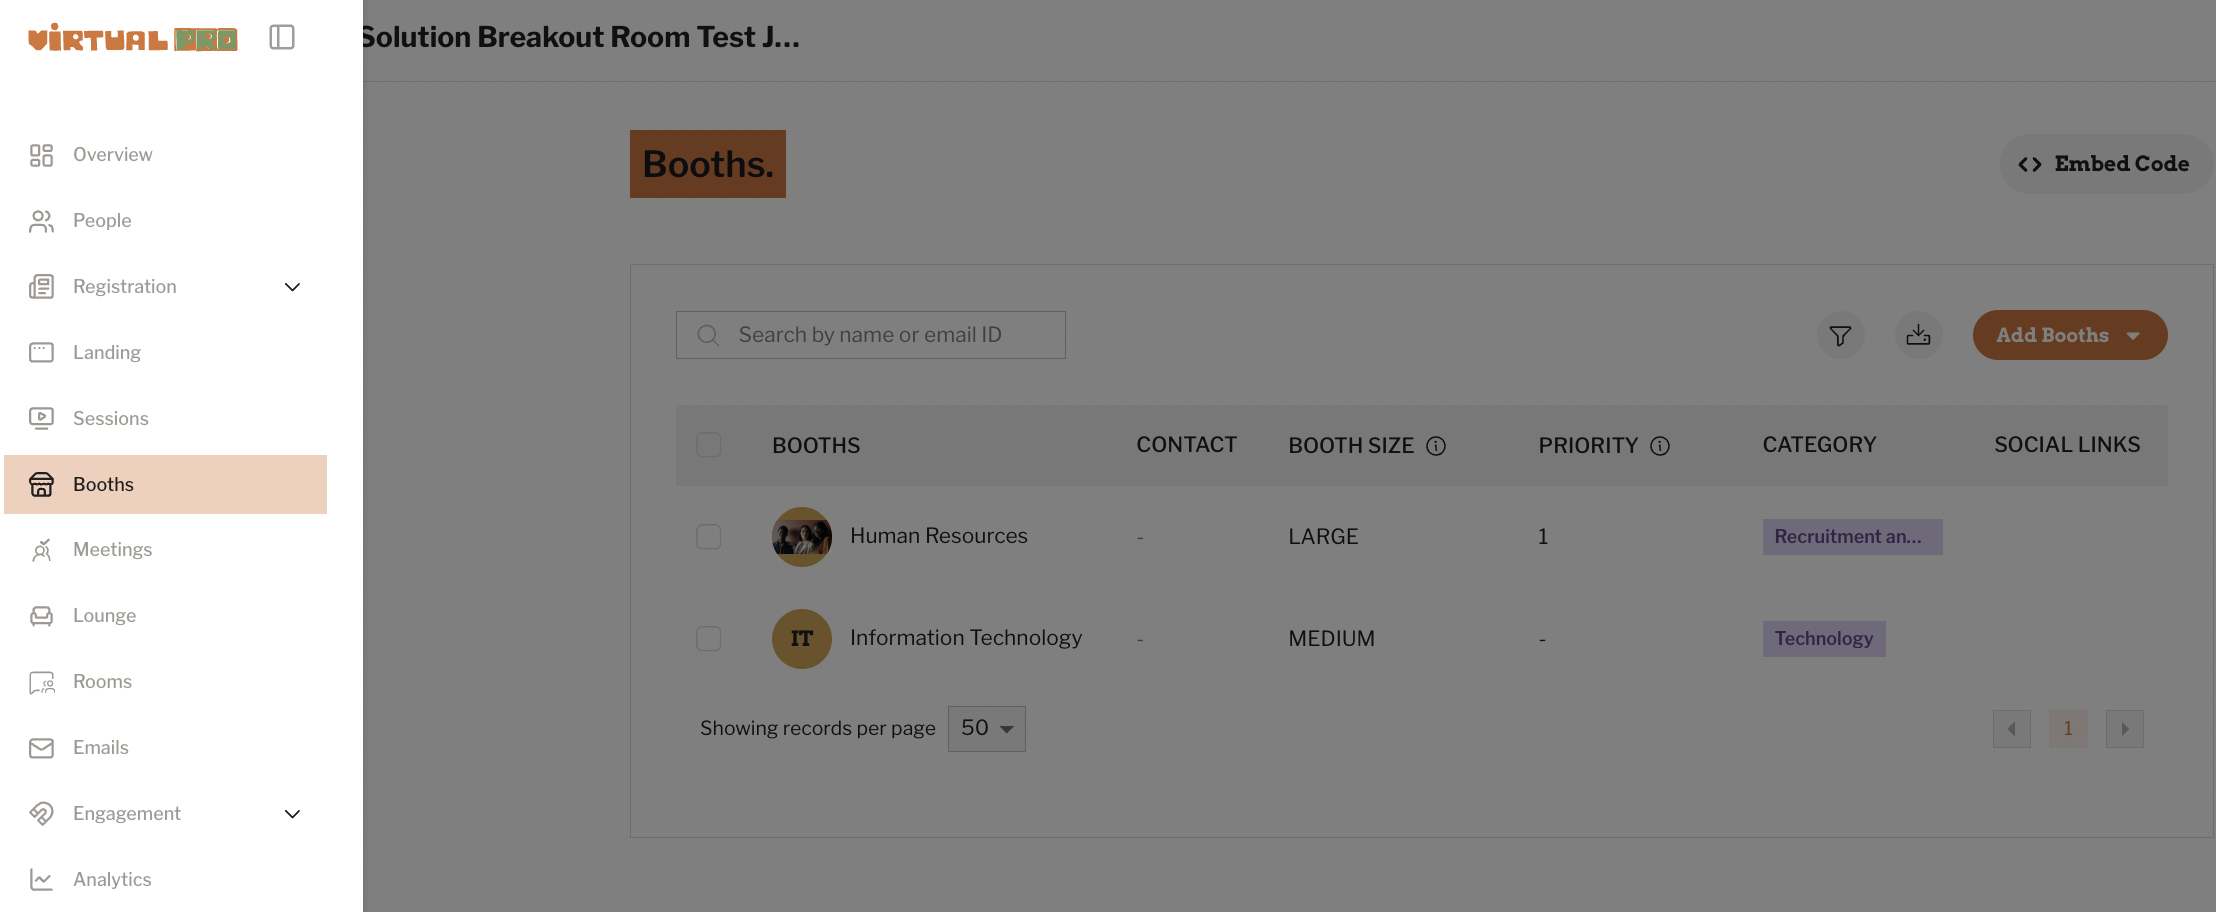Open the filter funnel icon
The width and height of the screenshot is (2216, 912).
[1840, 335]
